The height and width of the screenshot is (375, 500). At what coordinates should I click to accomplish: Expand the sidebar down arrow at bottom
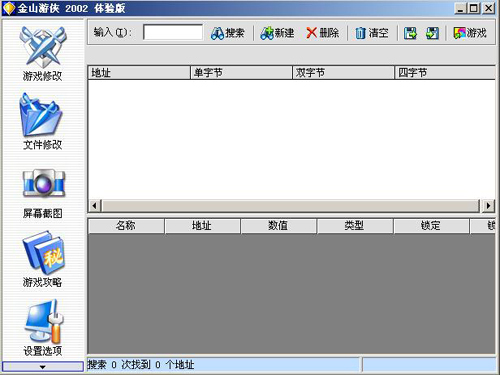coord(43,367)
